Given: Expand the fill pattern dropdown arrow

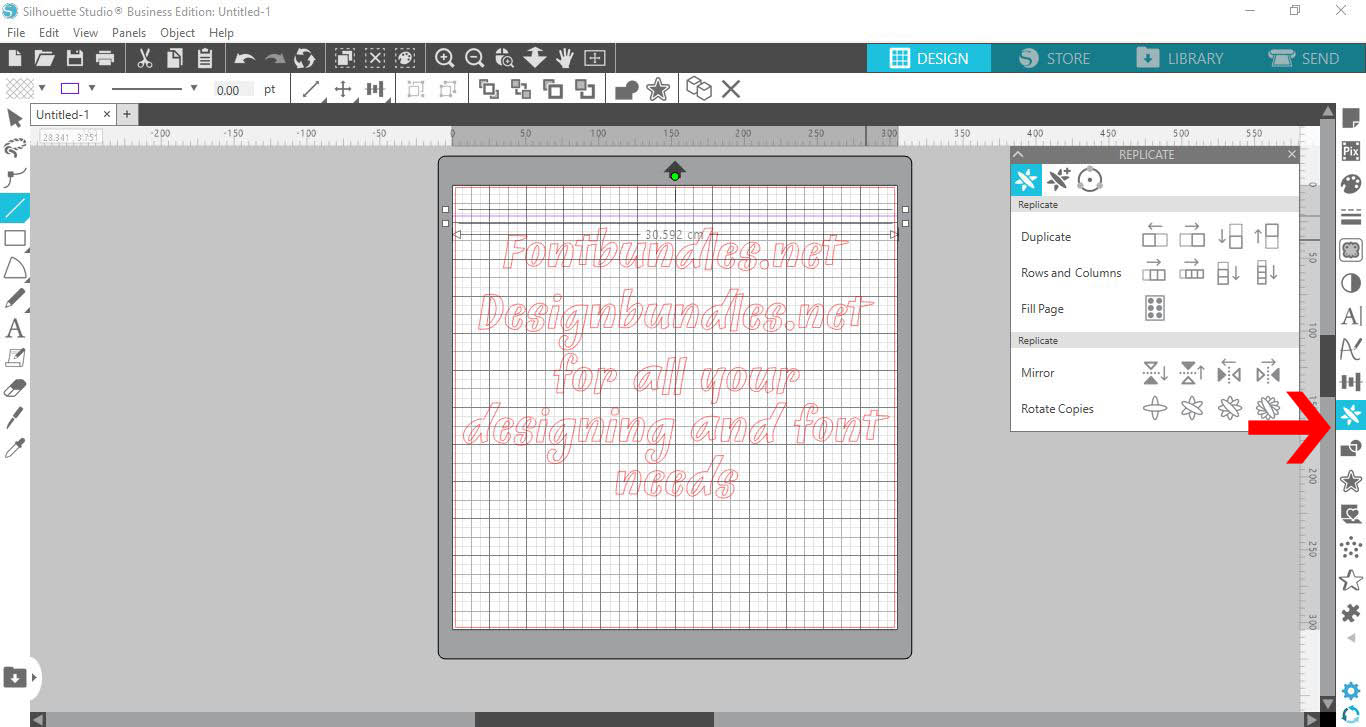Looking at the screenshot, I should click(42, 88).
